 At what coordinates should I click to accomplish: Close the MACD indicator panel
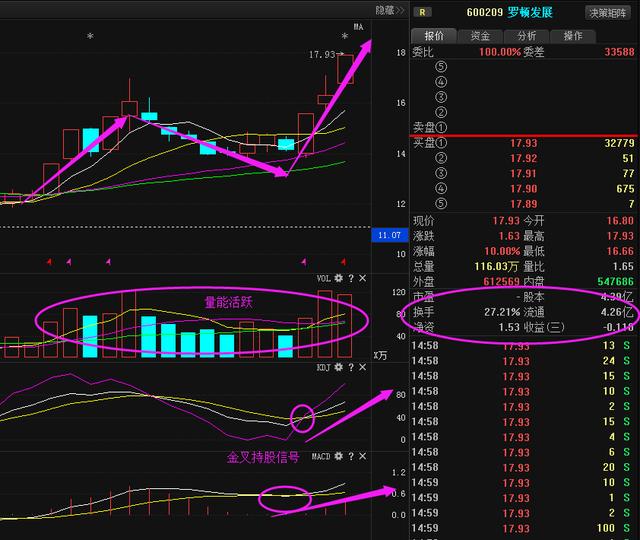362,456
